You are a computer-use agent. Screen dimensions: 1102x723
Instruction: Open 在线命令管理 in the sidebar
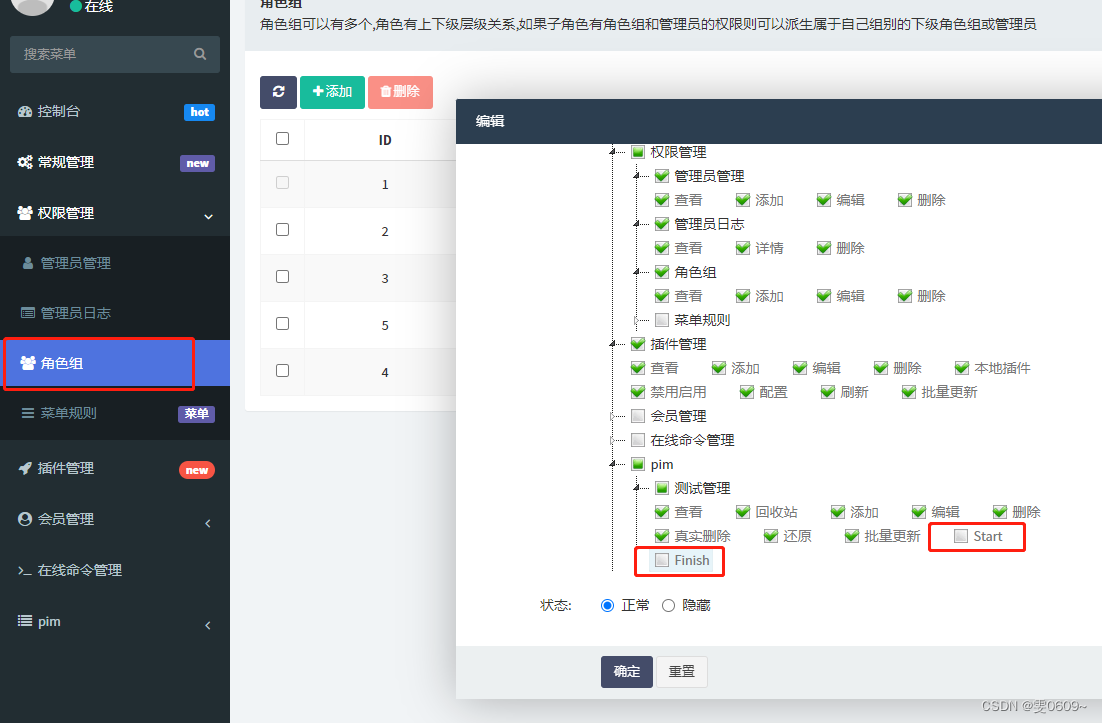115,571
